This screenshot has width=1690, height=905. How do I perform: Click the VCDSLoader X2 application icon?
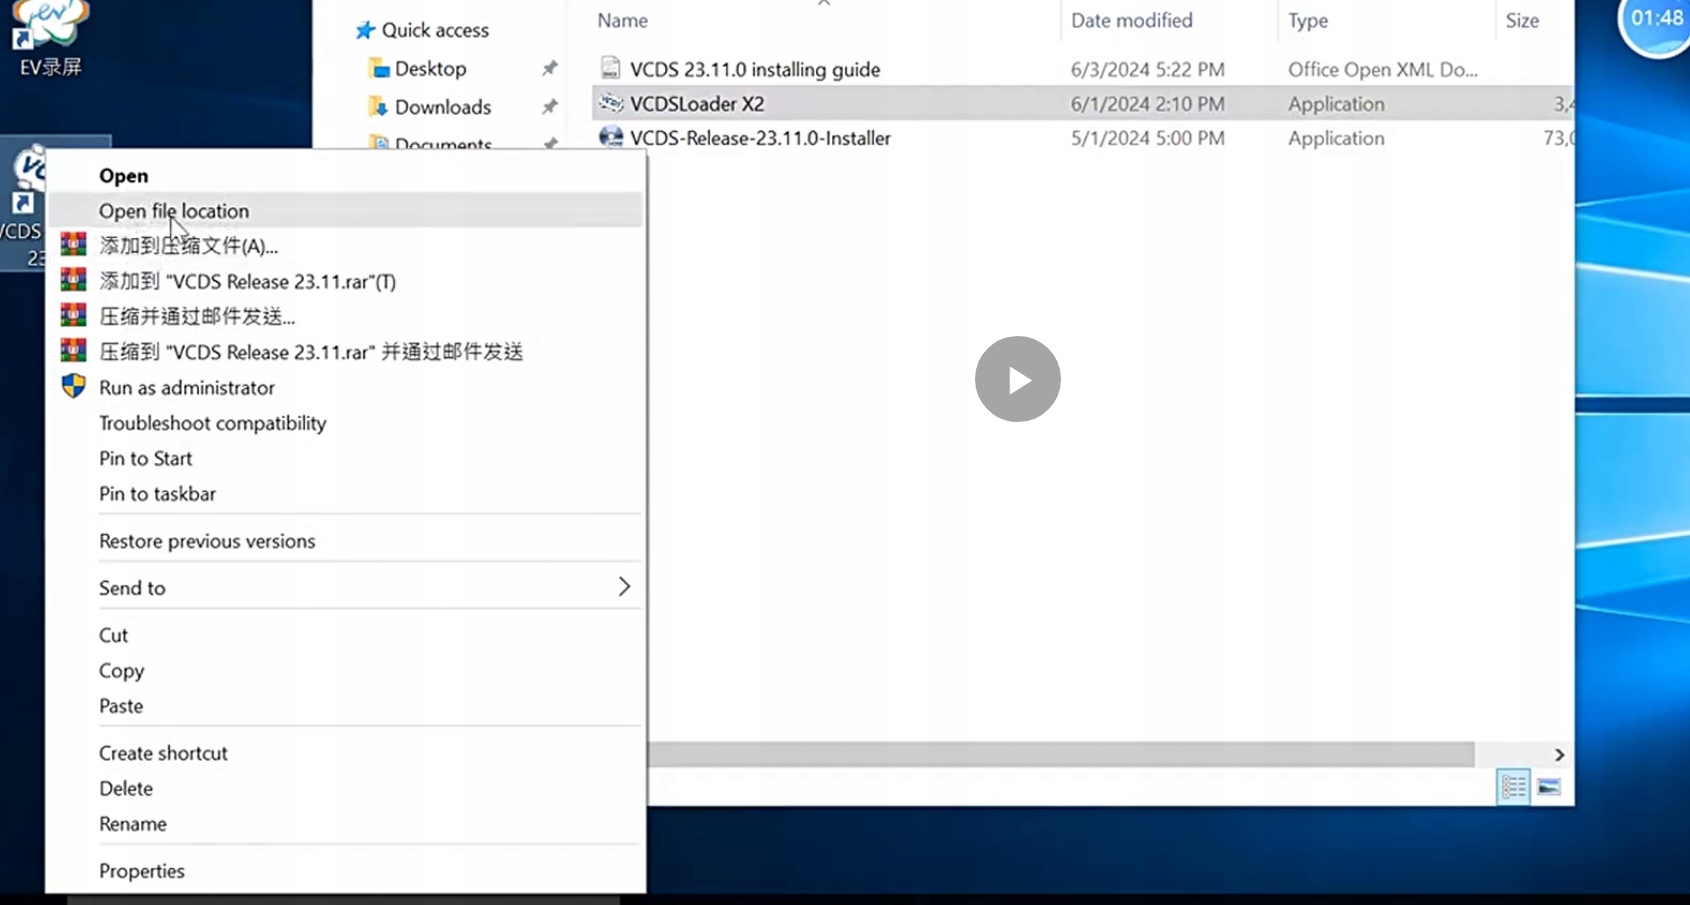(610, 102)
